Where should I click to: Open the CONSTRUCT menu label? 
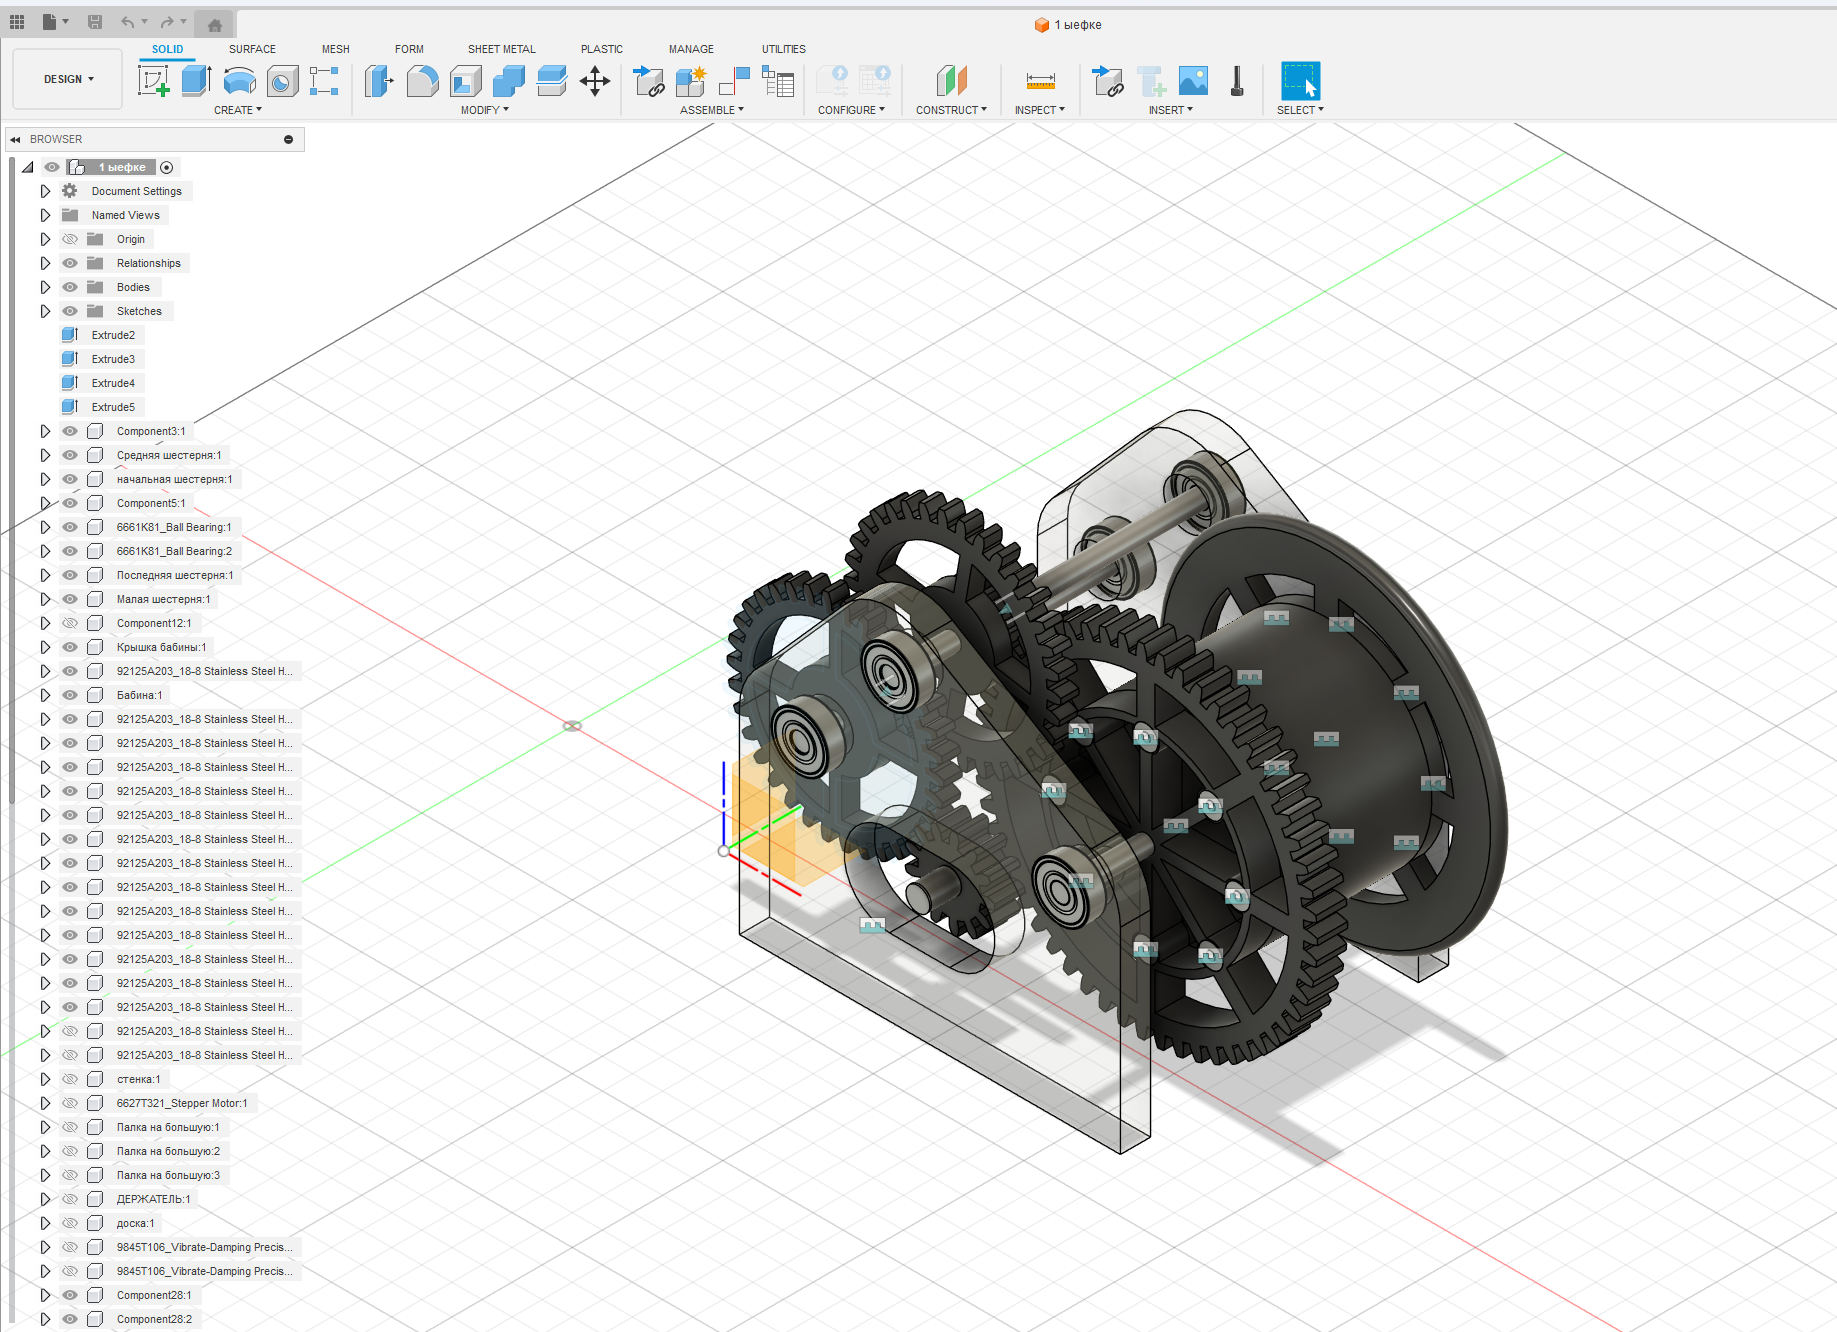[951, 110]
